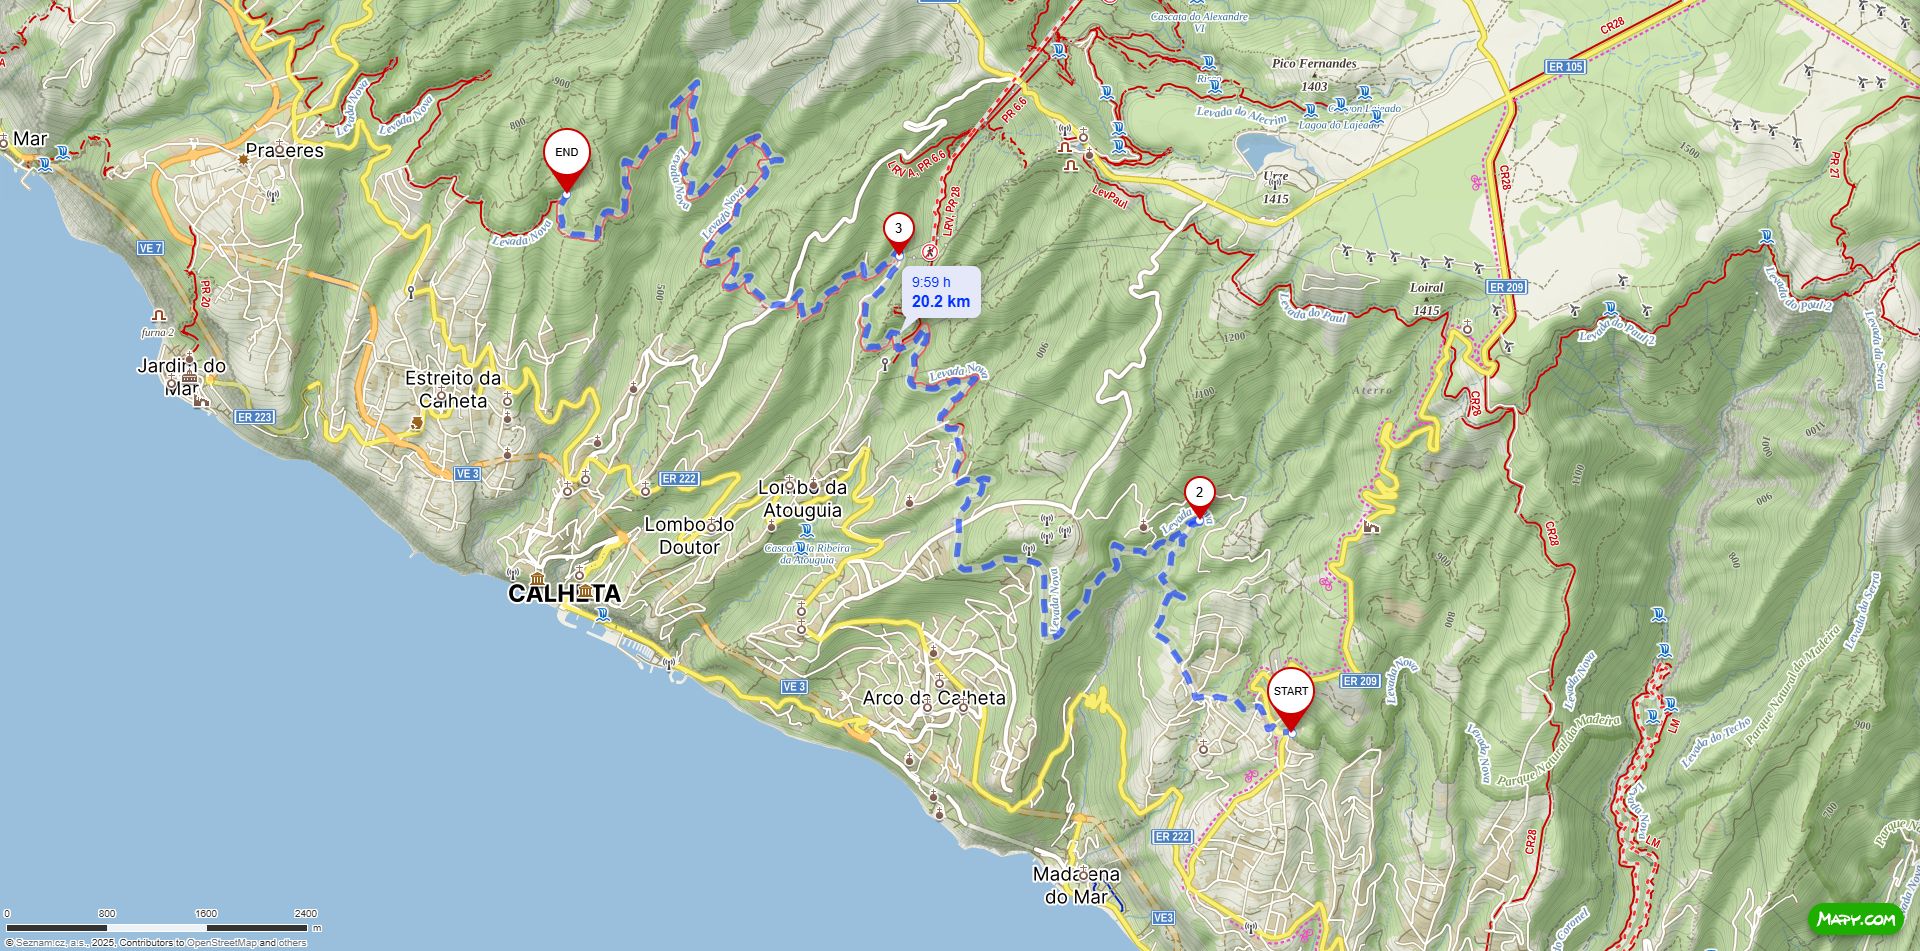Click the CALHETA town label
This screenshot has width=1920, height=951.
pos(564,594)
